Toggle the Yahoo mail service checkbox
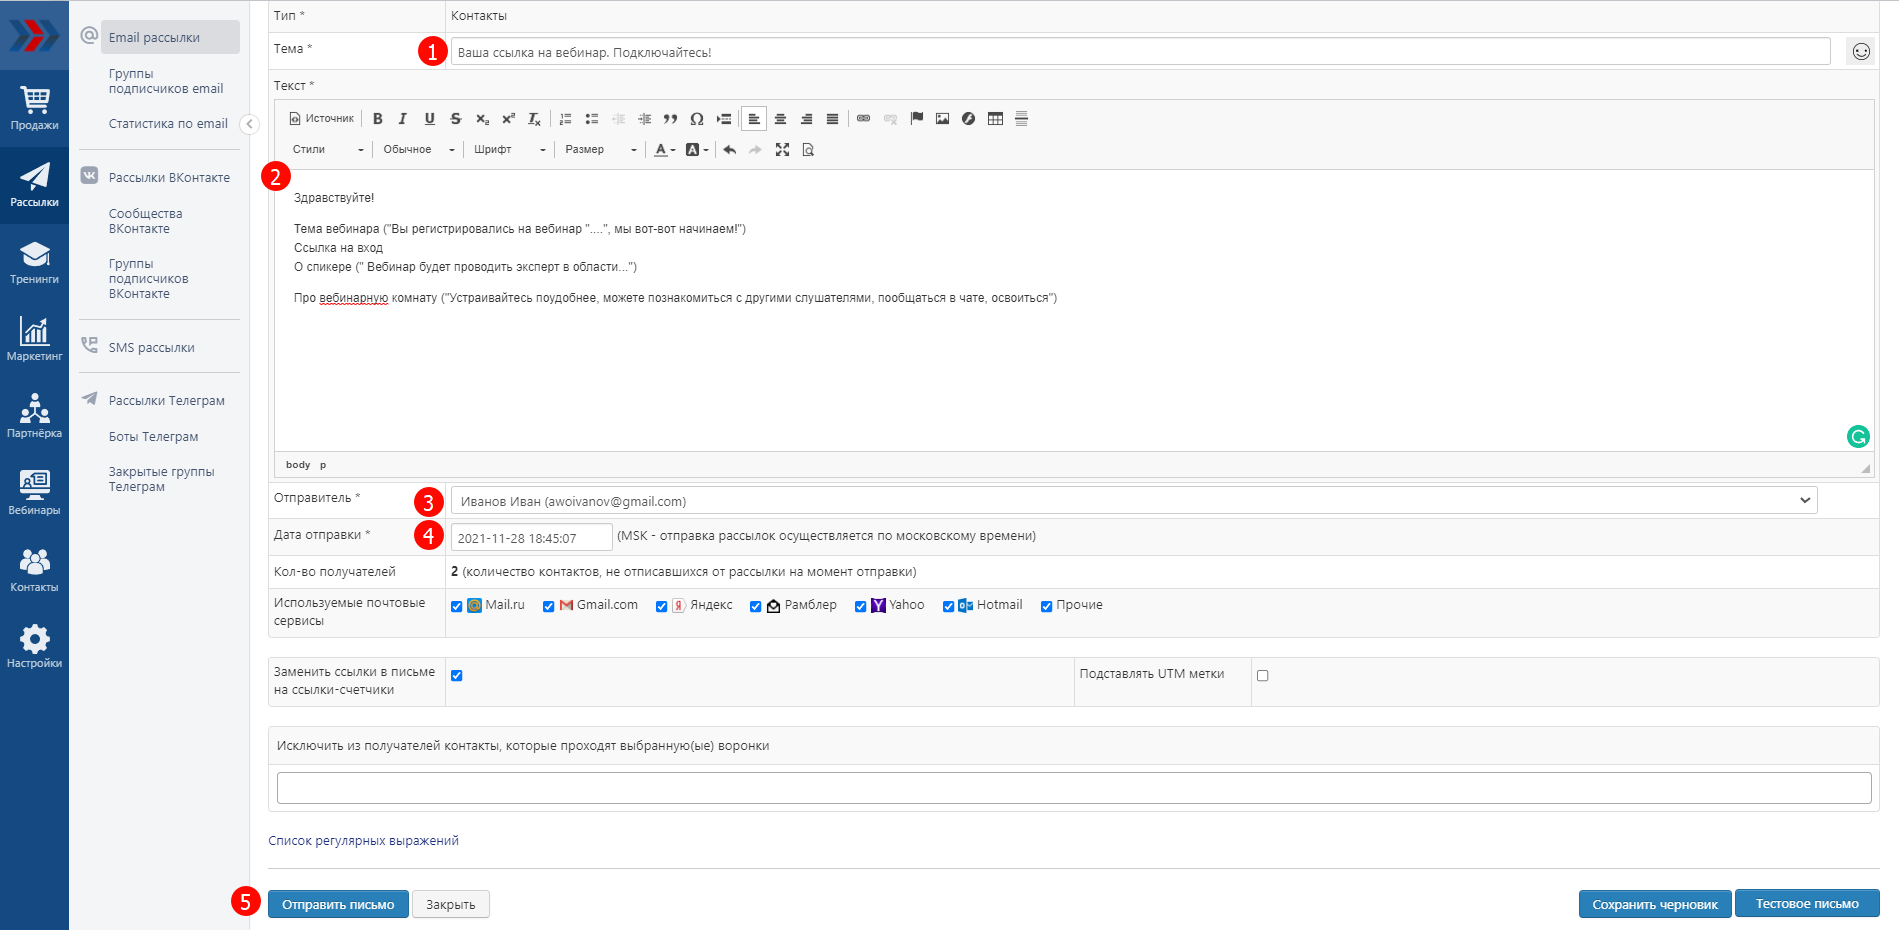 pos(860,606)
